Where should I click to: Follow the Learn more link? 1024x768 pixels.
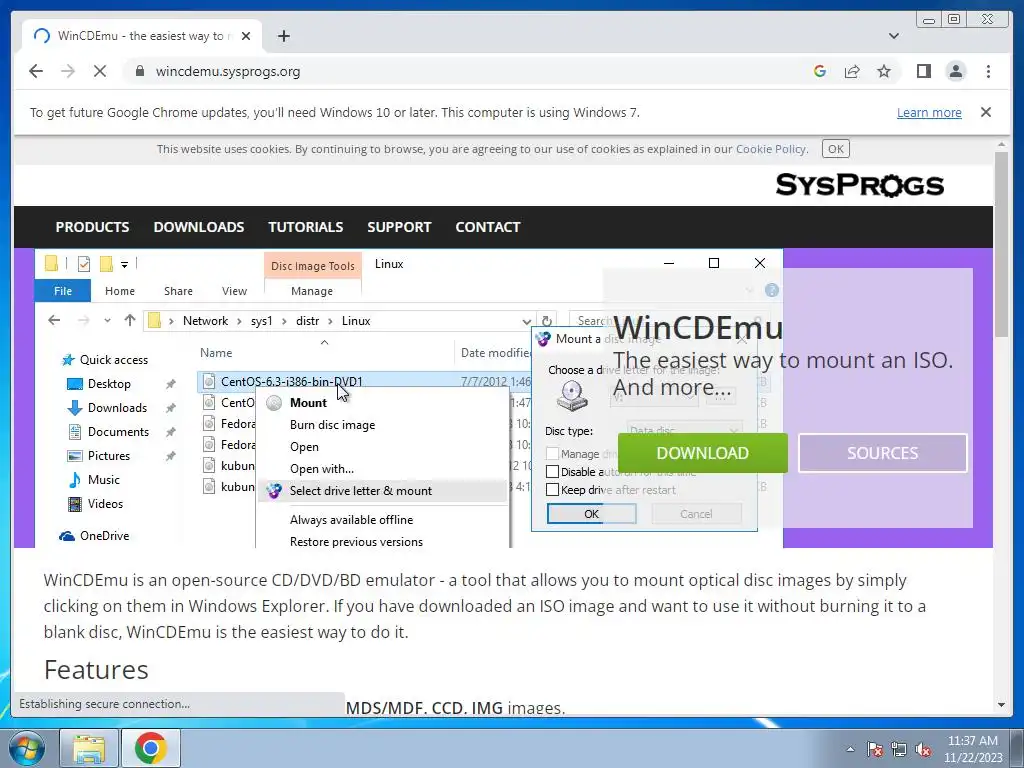929,112
